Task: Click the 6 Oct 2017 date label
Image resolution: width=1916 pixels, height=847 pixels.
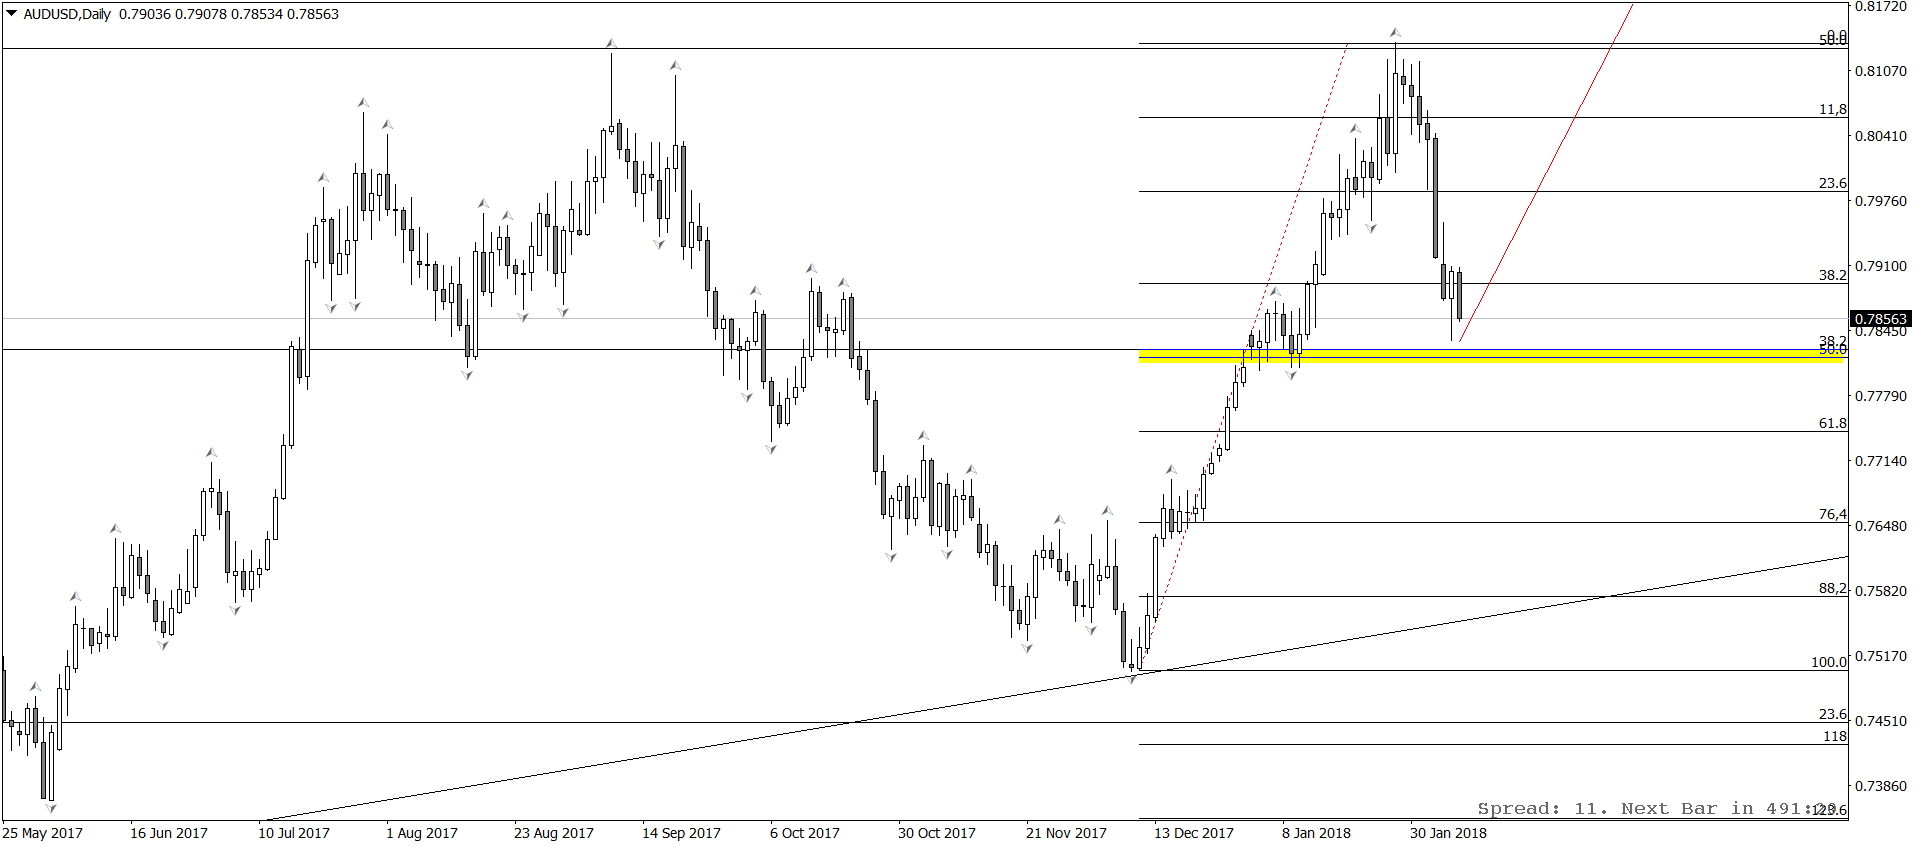Action: (805, 833)
